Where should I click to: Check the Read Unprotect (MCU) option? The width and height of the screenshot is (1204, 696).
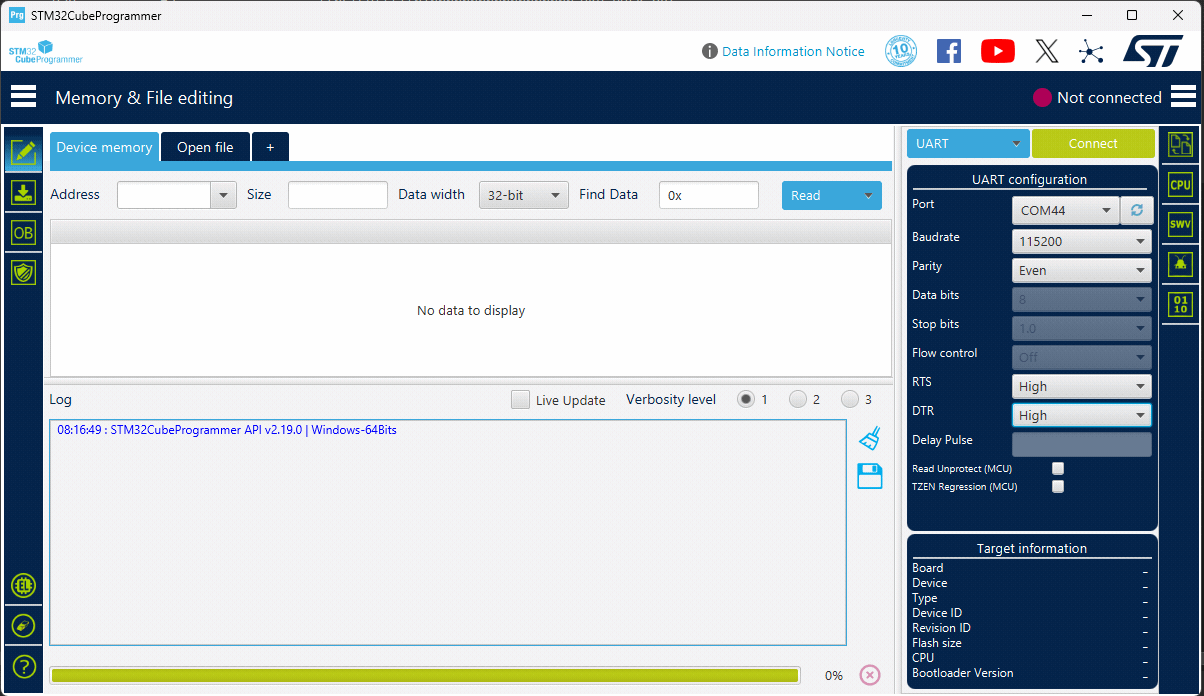1058,468
